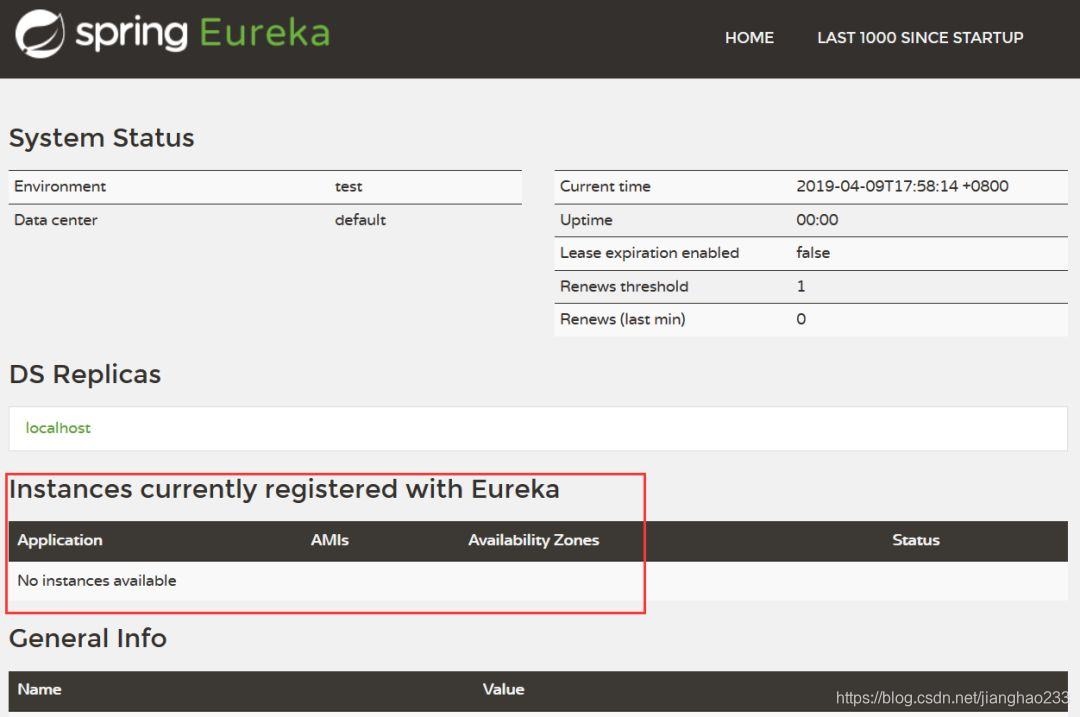Select the timestamp 2019-04-09T17:58:14 +0800
This screenshot has height=717, width=1080.
(902, 186)
